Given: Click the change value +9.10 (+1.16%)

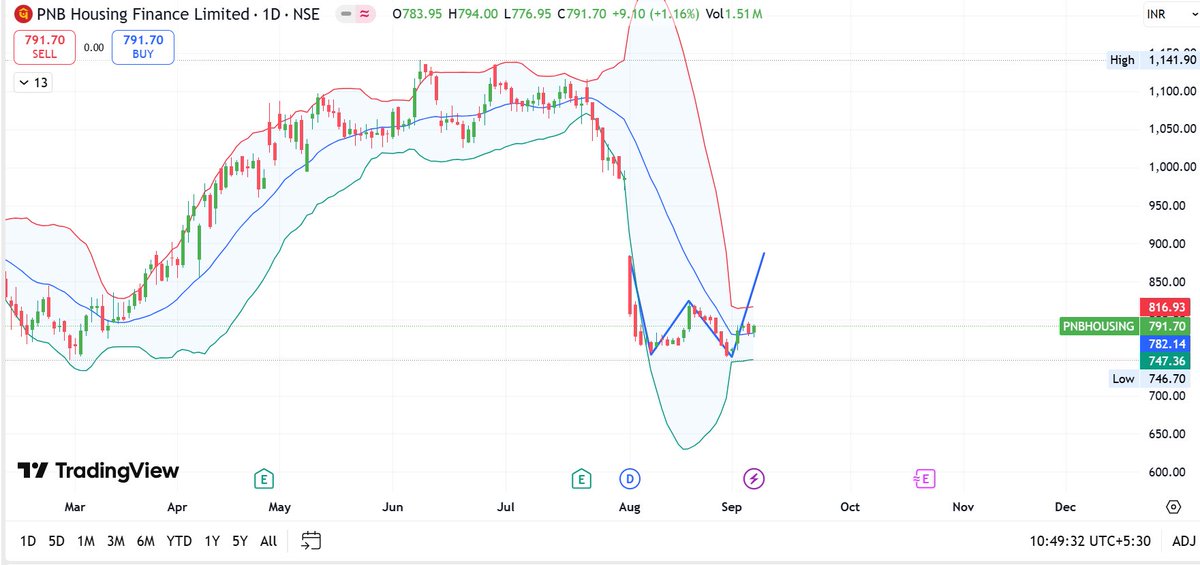Looking at the screenshot, I should (655, 14).
